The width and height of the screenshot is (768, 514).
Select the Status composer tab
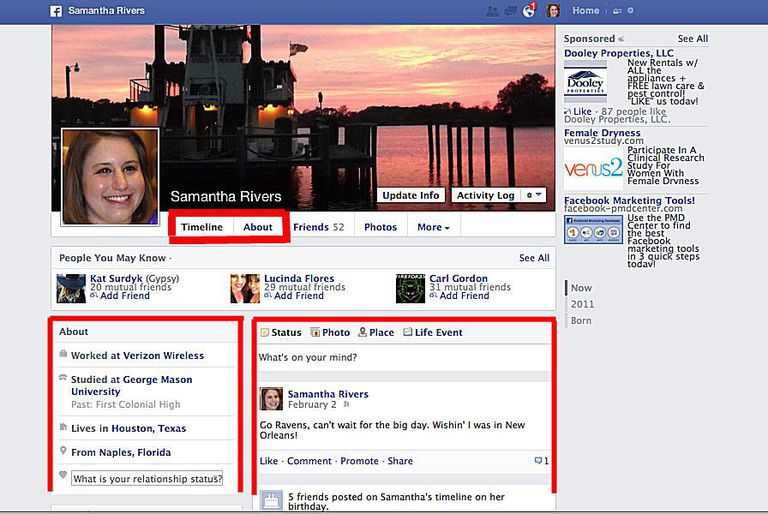click(x=281, y=332)
